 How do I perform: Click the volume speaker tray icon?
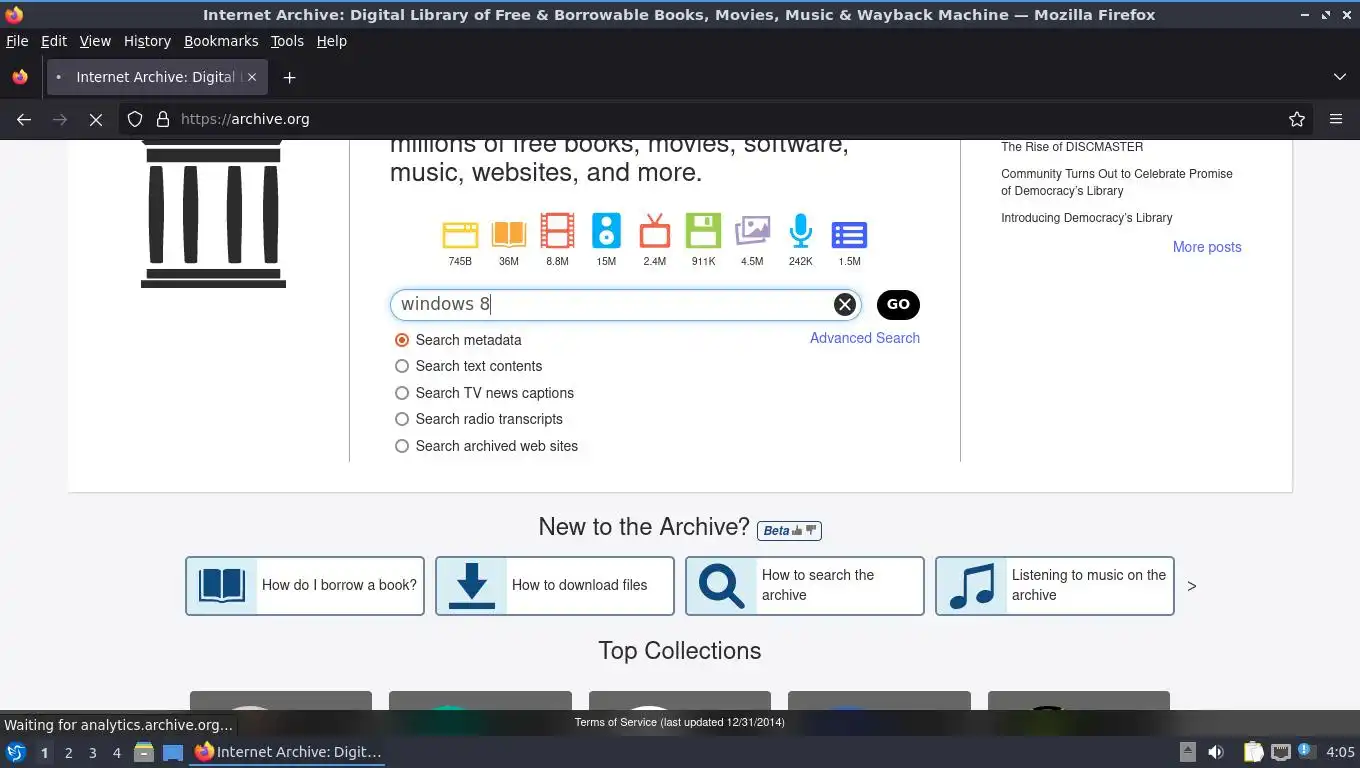(1216, 752)
